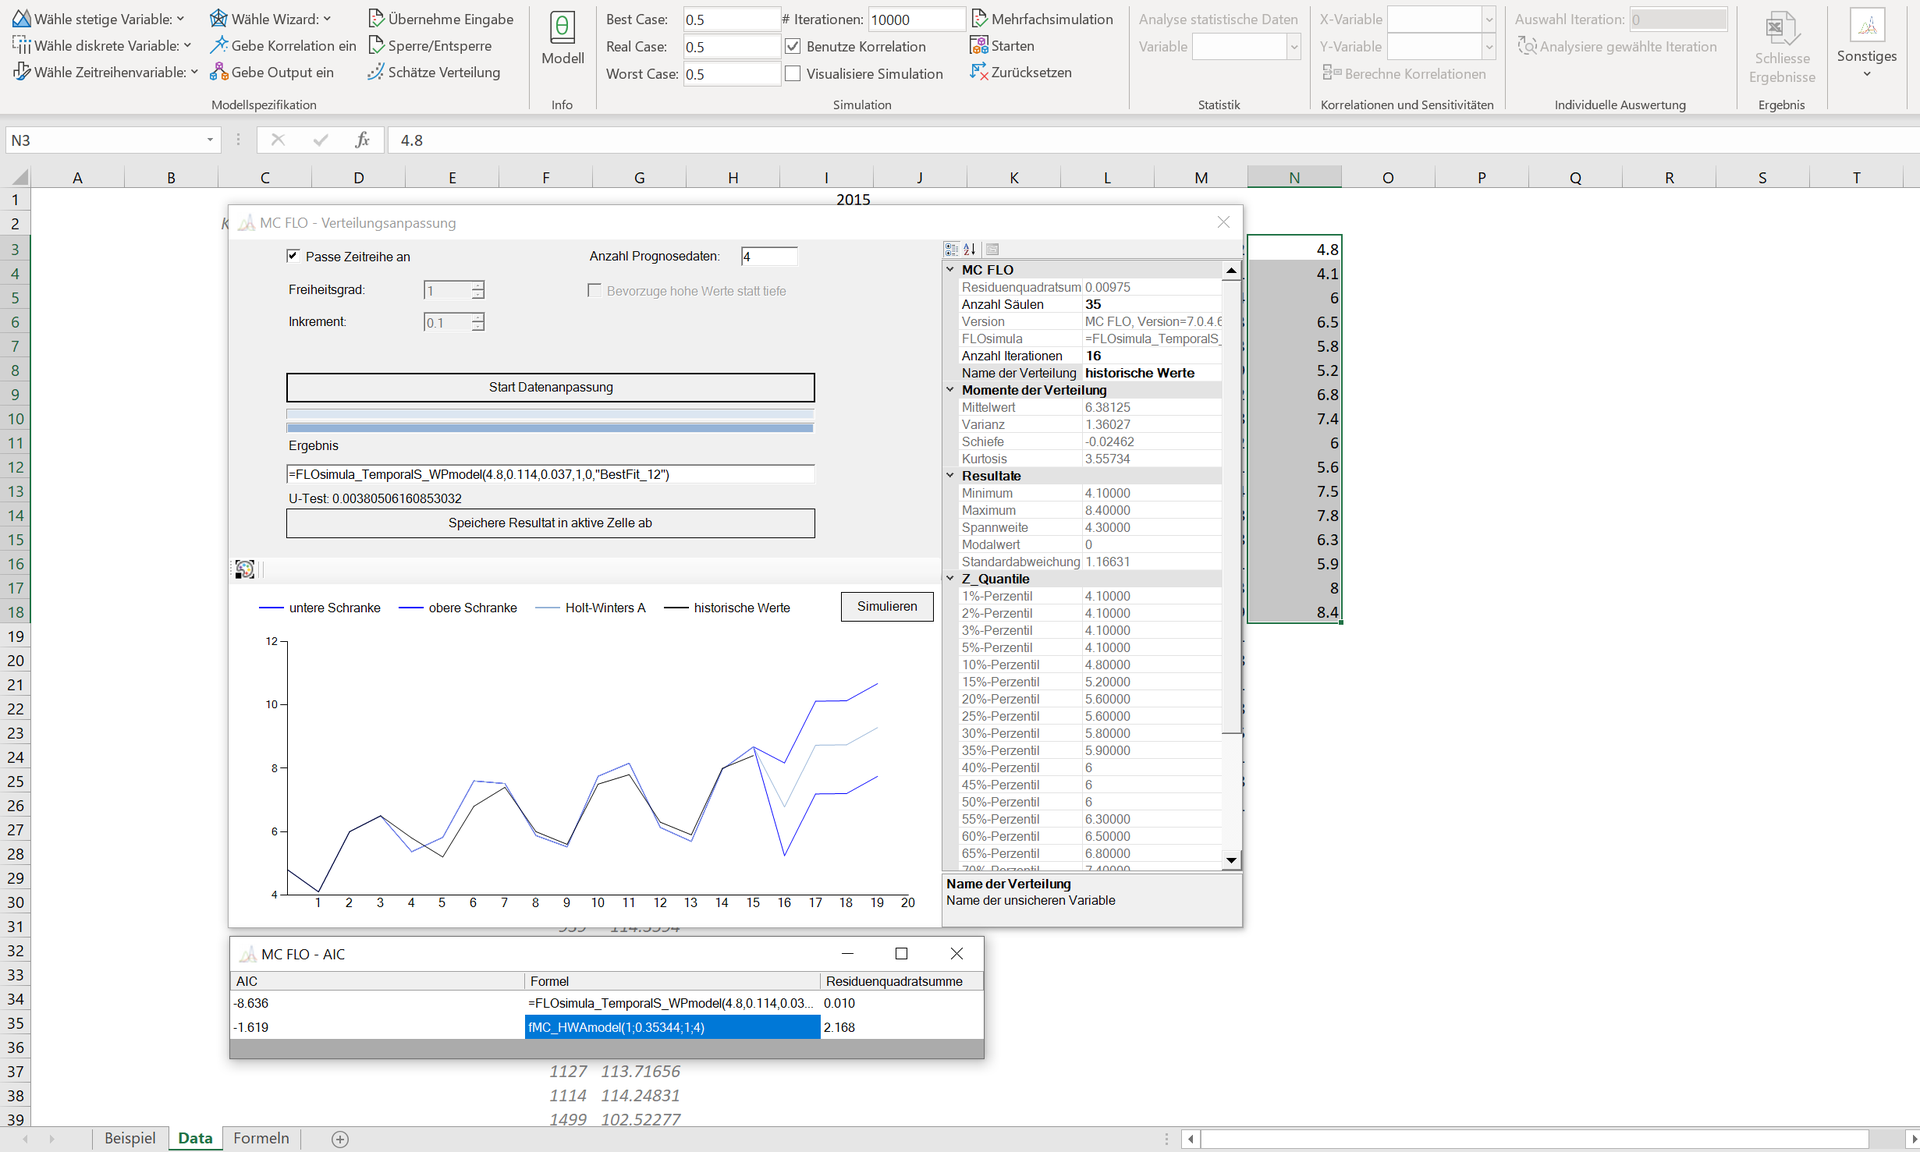Click Speichere Resultat in aktive Zelle ab
This screenshot has width=1920, height=1152.
pyautogui.click(x=550, y=523)
